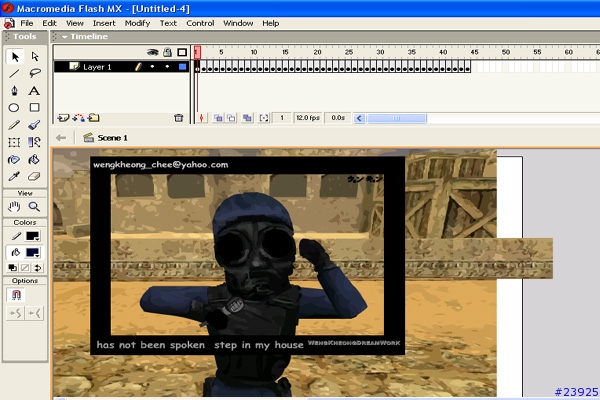Insert a layer folder
The image size is (600, 400).
tap(93, 118)
